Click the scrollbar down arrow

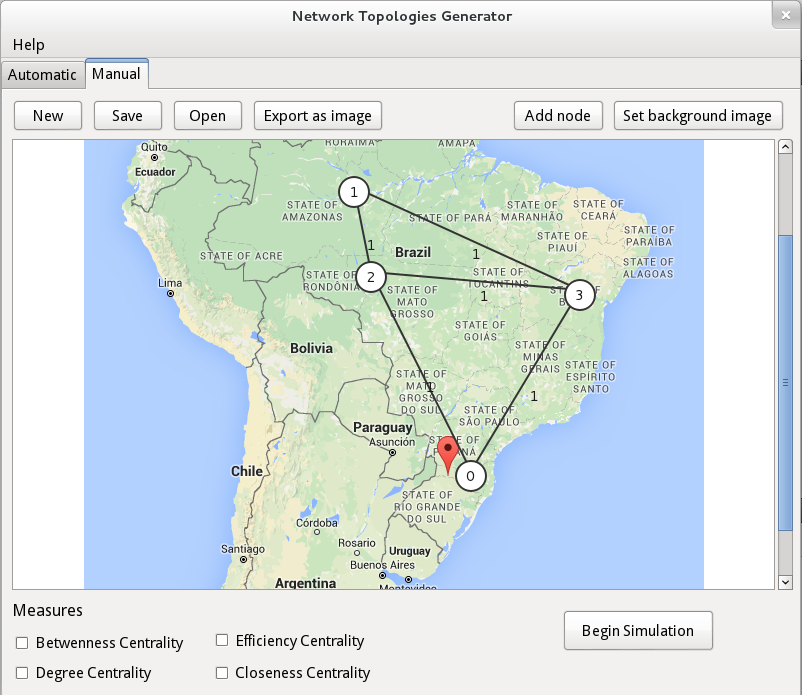[x=785, y=582]
